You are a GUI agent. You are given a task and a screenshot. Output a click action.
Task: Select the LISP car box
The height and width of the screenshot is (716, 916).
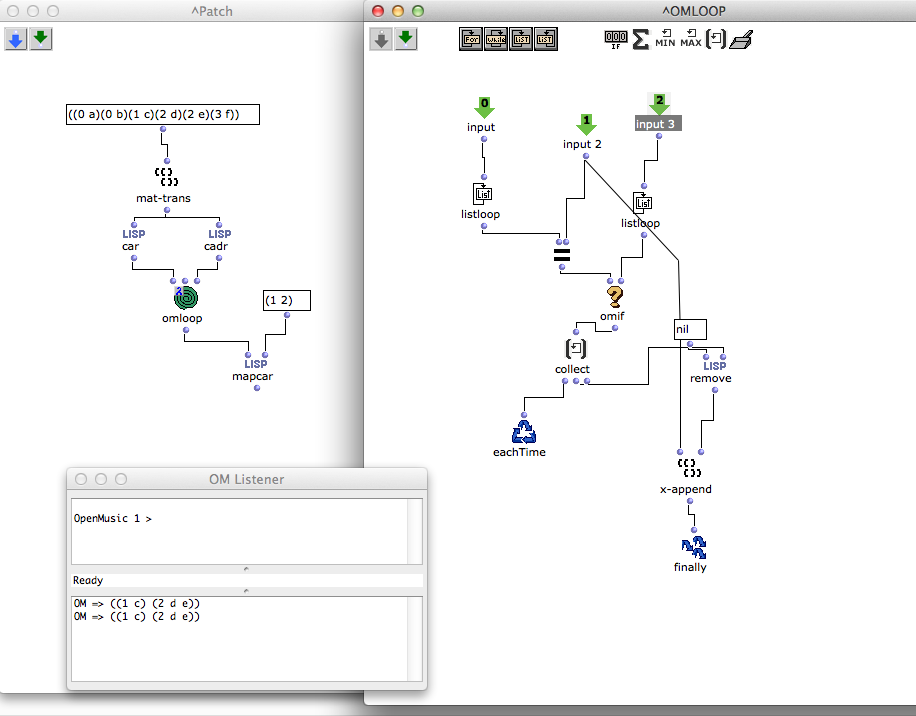tap(133, 234)
